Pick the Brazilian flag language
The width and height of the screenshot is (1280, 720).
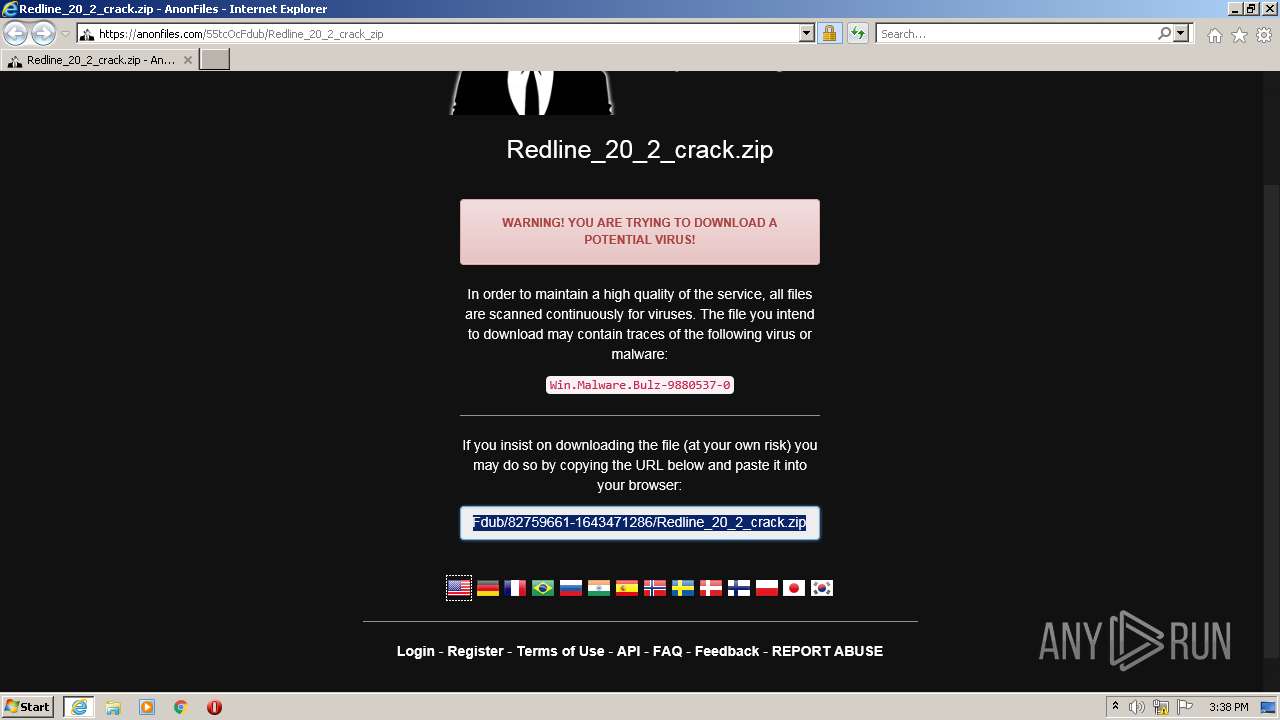click(543, 588)
